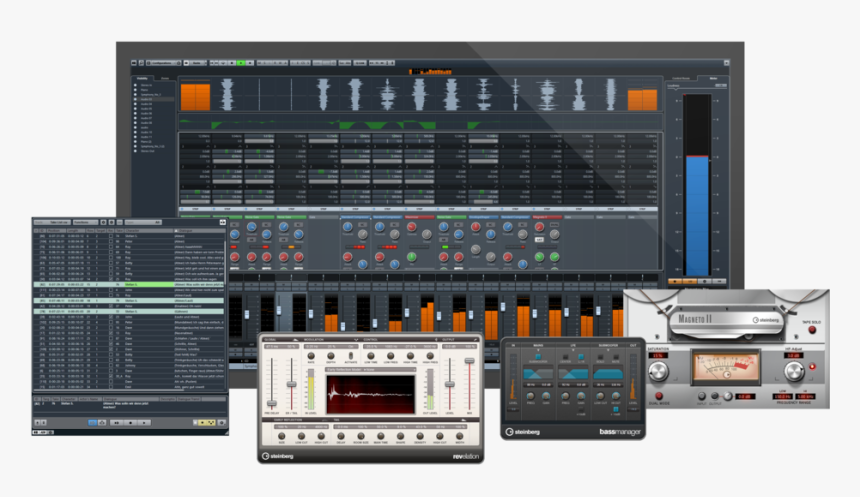
Task: Click REVelation's Width knob
Action: [460, 436]
